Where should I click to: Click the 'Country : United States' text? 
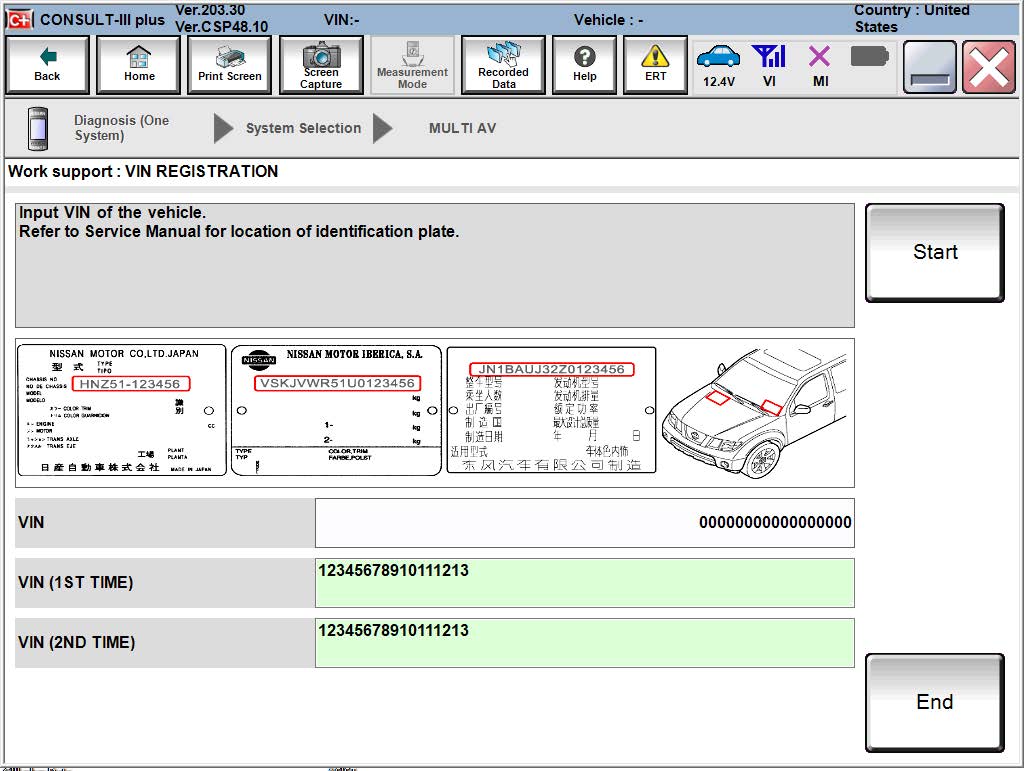click(x=911, y=18)
